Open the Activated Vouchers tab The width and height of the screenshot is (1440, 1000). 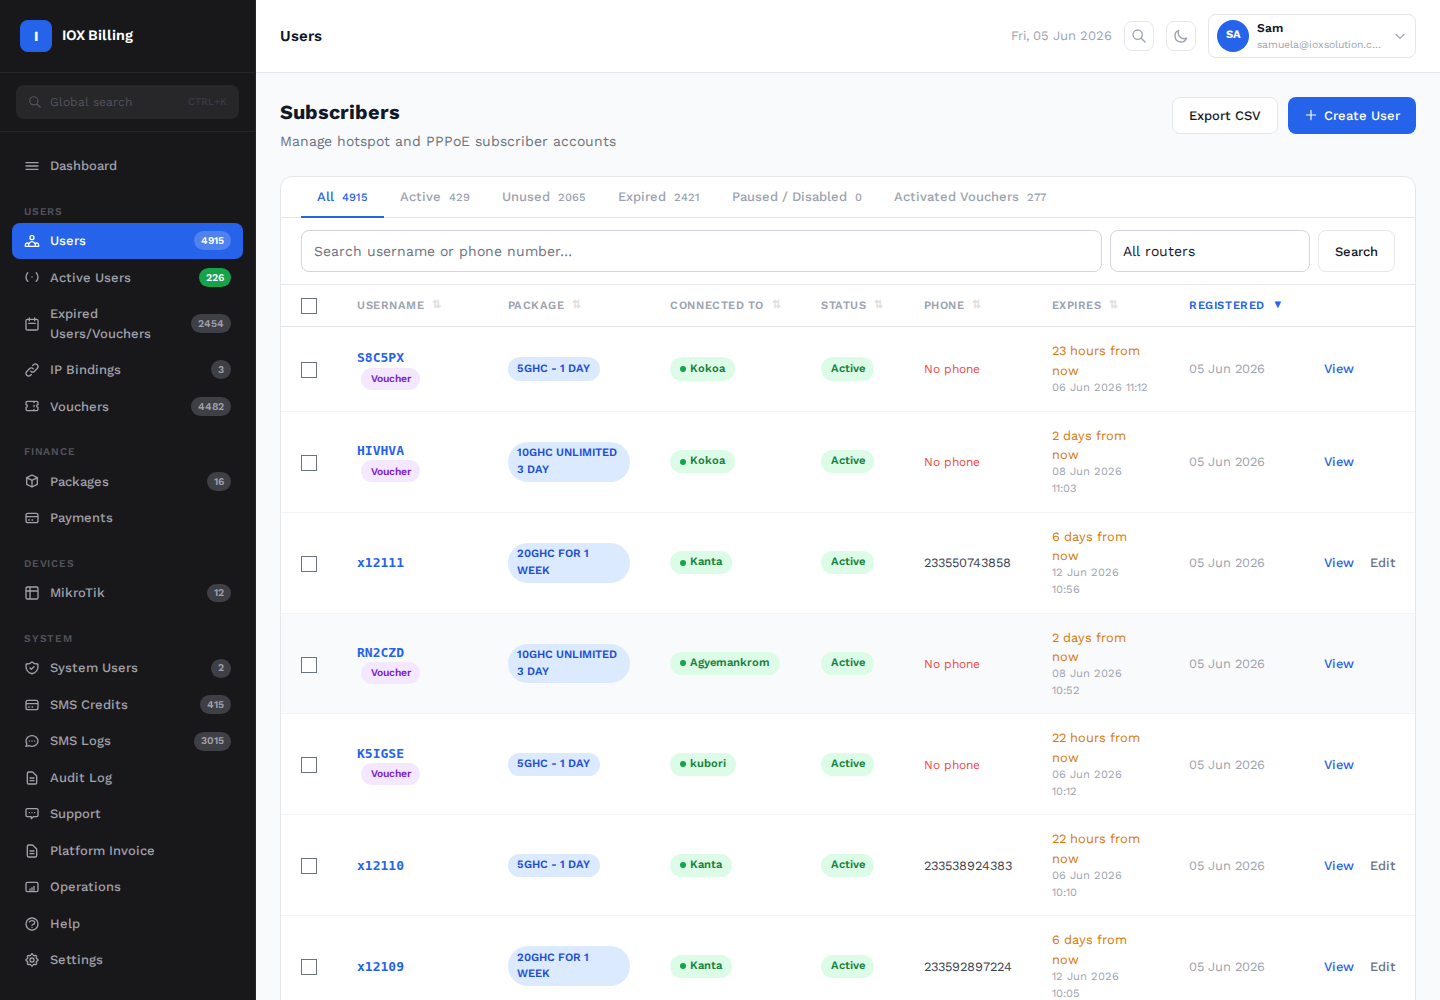pyautogui.click(x=970, y=197)
